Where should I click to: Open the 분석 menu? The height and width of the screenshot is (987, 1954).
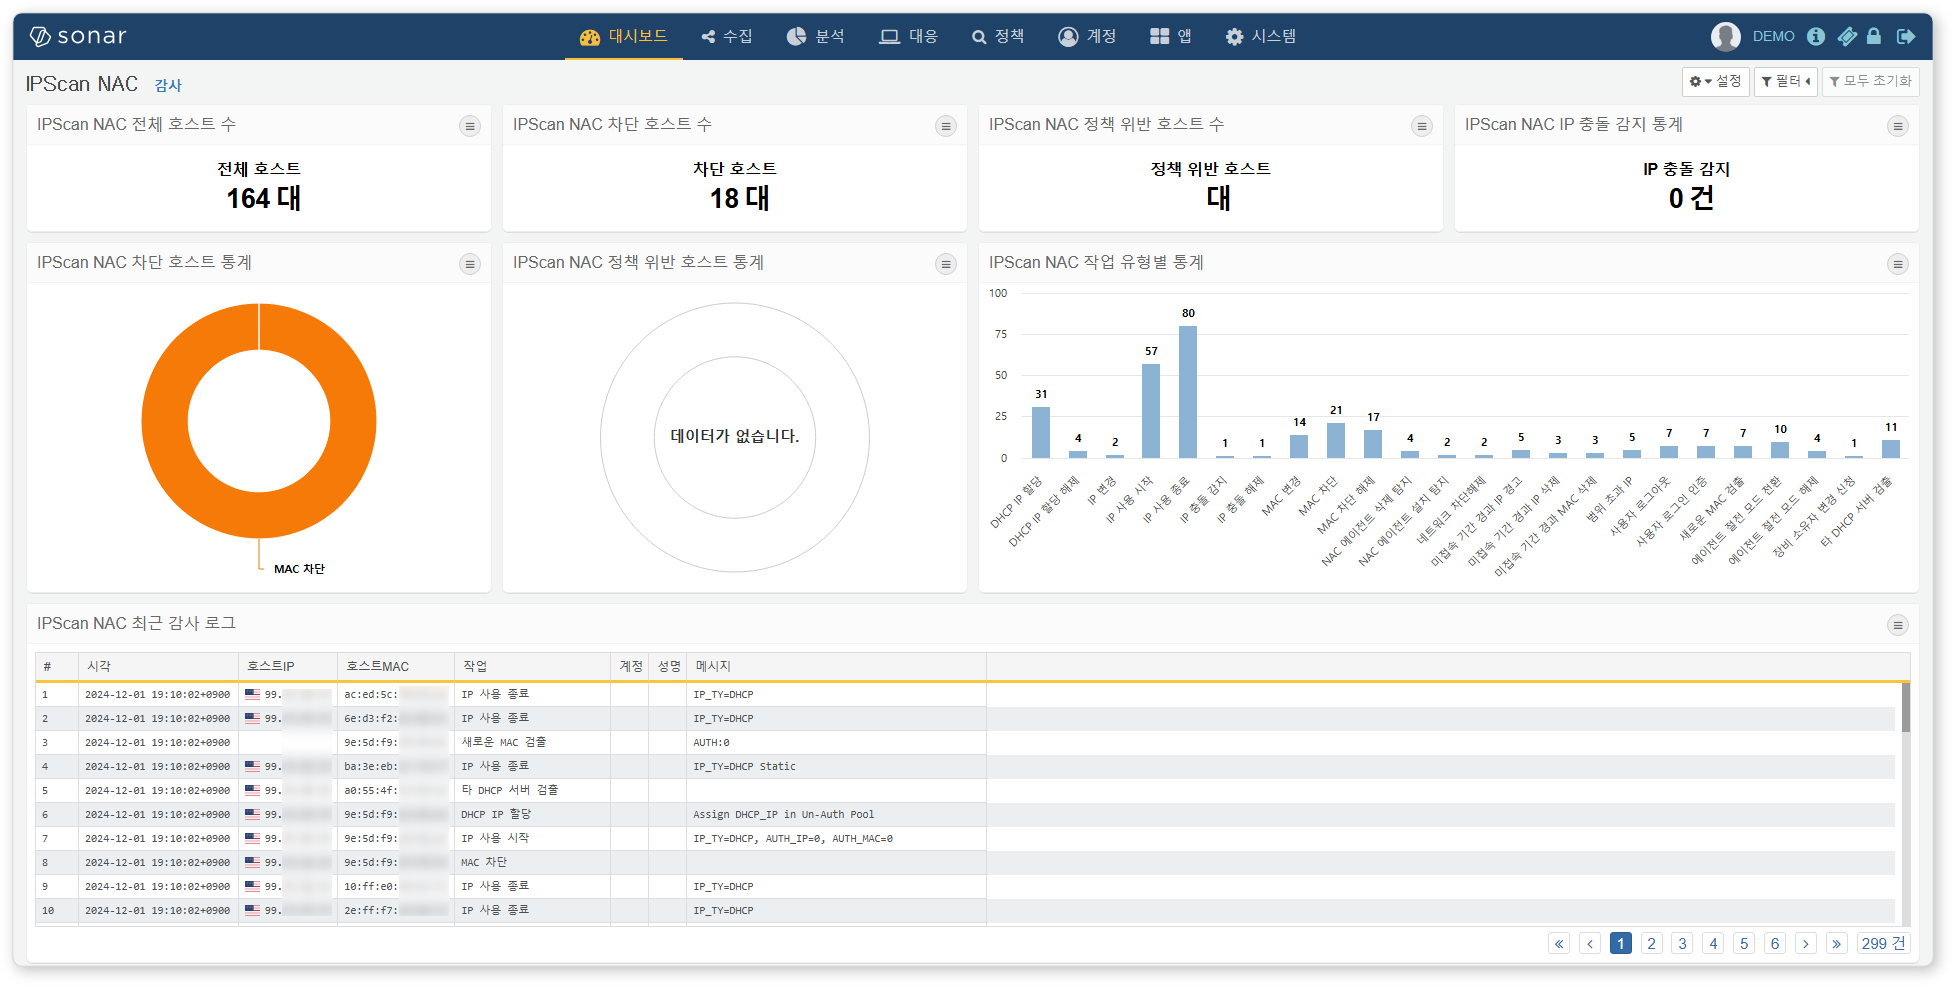coord(816,37)
